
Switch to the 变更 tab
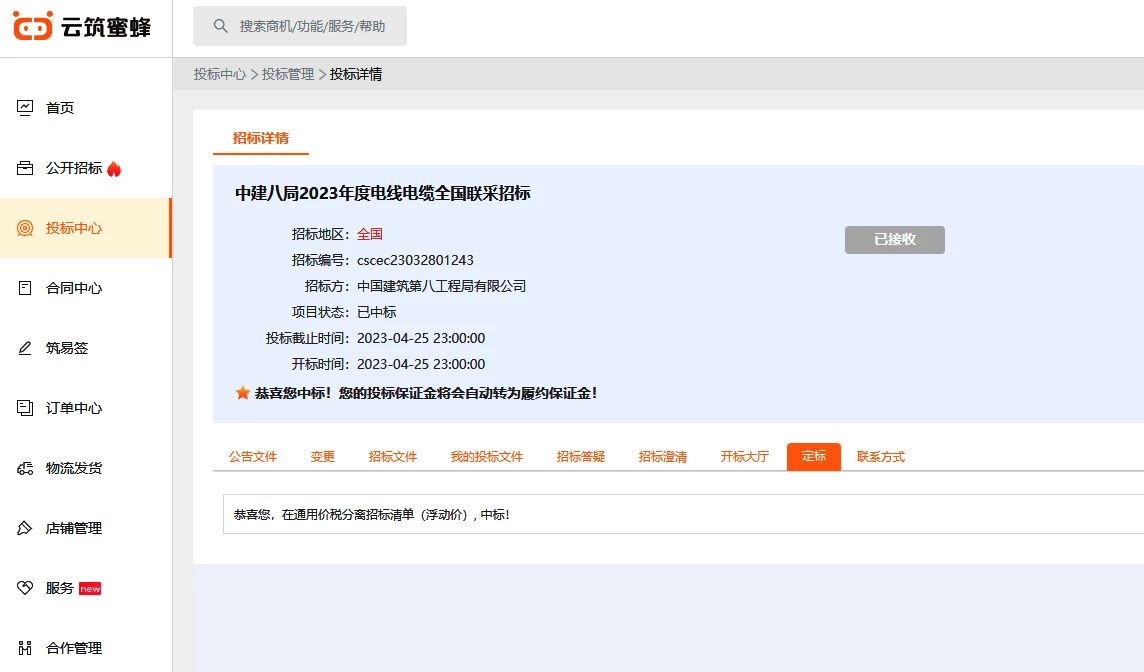[322, 457]
